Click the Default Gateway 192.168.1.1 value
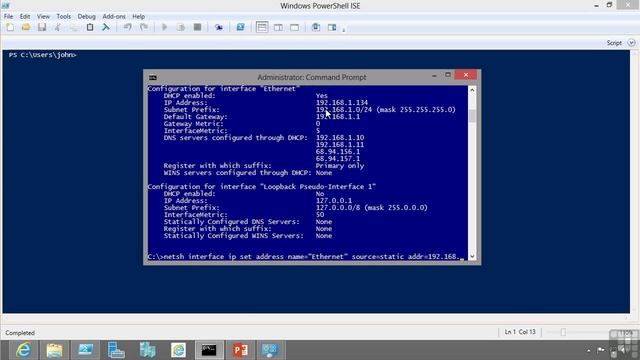This screenshot has width=640, height=360. point(338,116)
